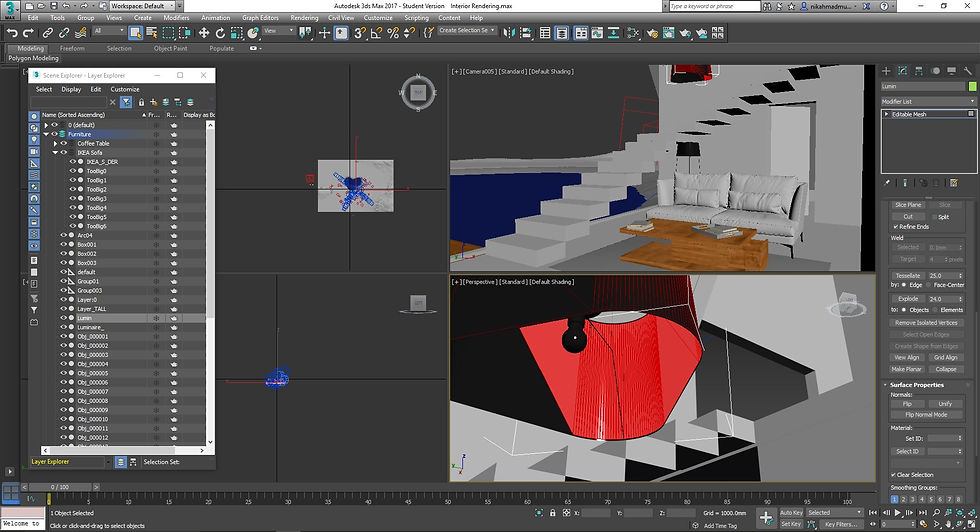Toggle visibility eye of IKEA Sofa

[x=63, y=153]
